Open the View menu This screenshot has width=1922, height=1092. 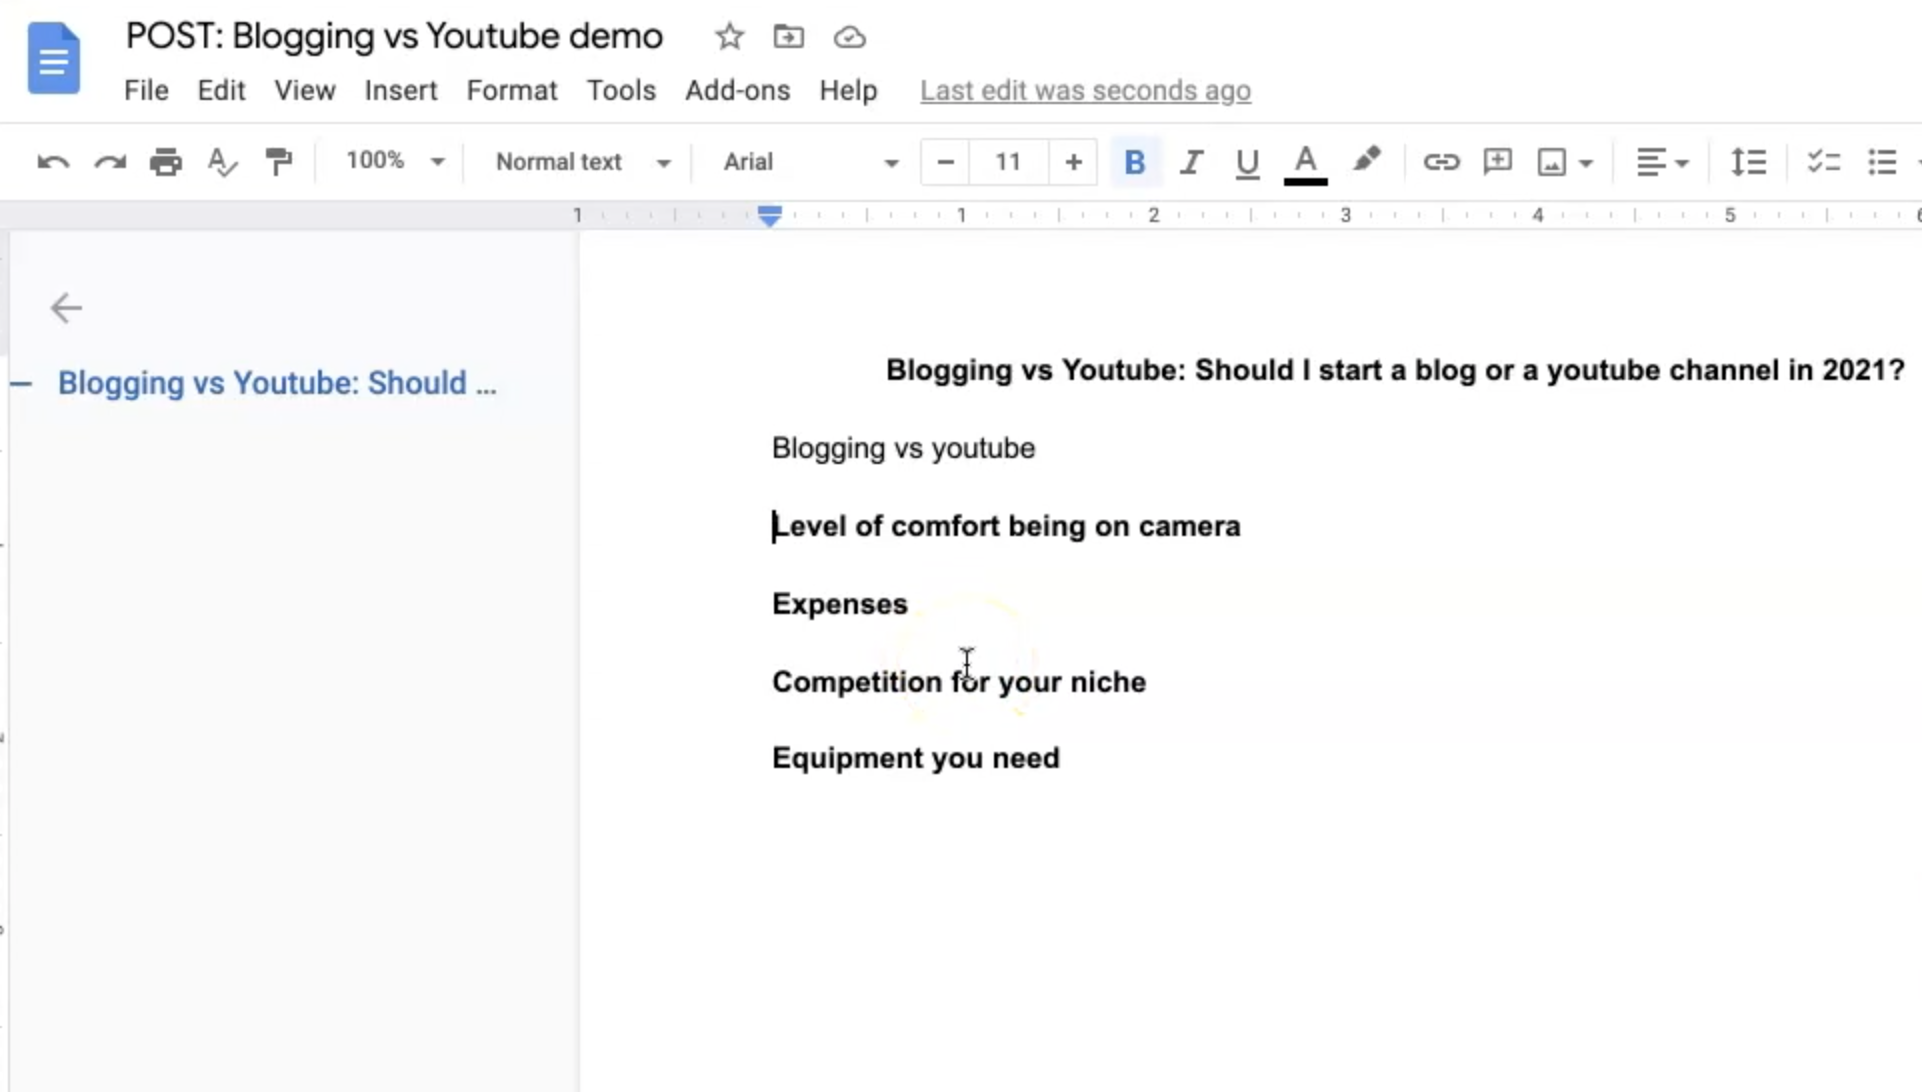305,91
